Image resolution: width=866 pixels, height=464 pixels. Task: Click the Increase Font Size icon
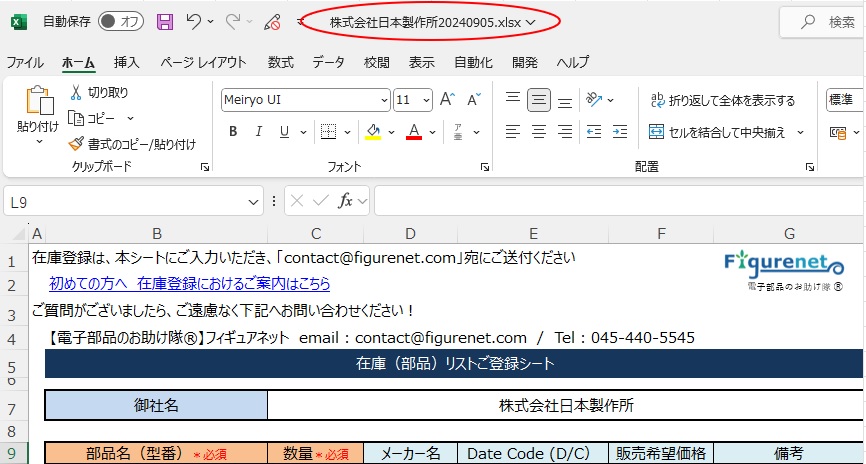[x=447, y=100]
